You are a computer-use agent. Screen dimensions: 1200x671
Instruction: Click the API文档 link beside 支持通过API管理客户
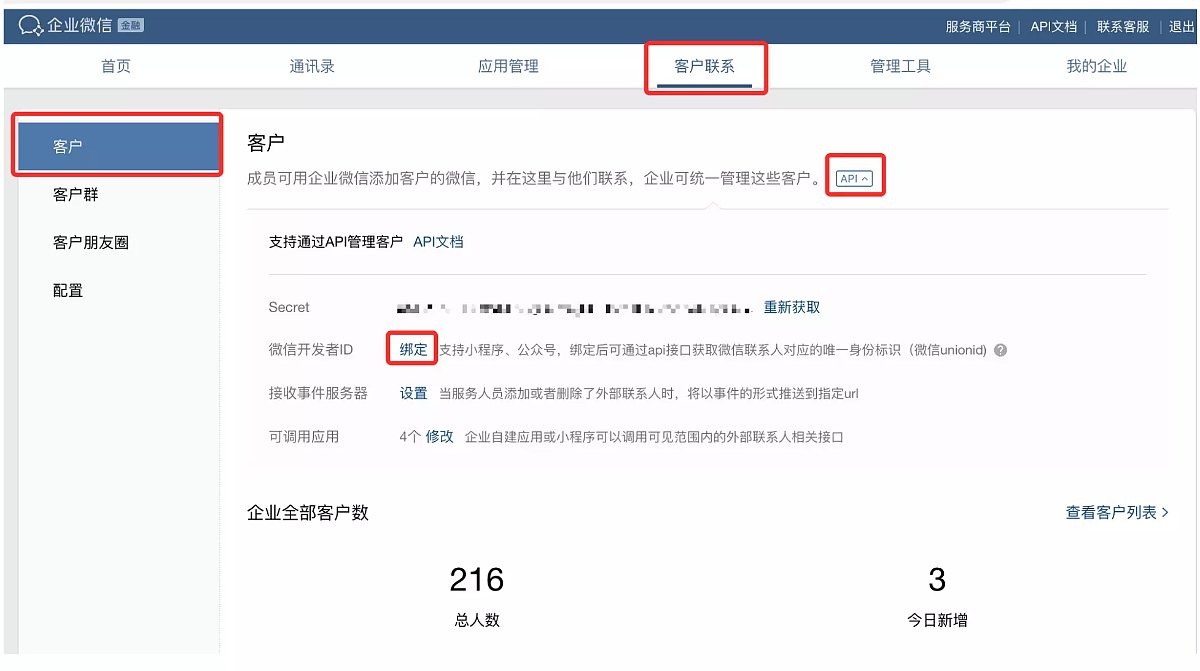[438, 242]
